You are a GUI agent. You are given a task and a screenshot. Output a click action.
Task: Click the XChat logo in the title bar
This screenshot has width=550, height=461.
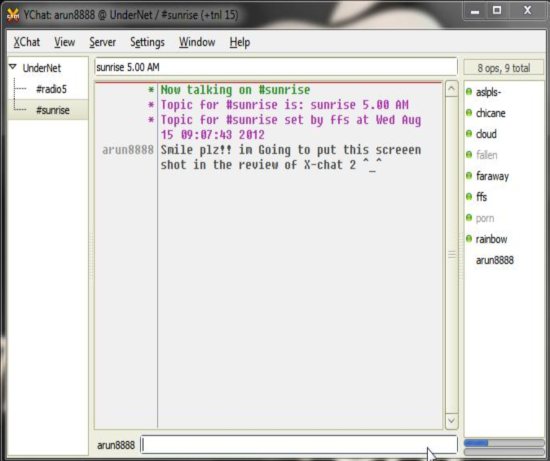point(13,15)
